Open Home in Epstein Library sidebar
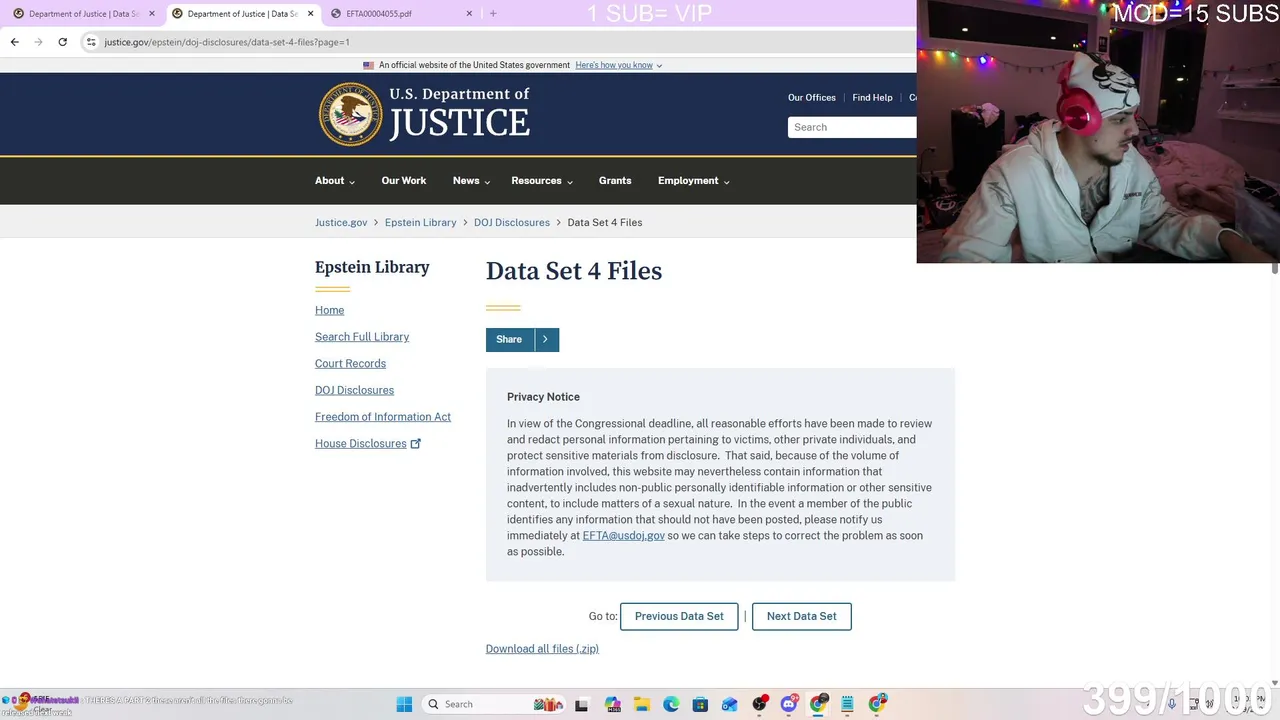Image resolution: width=1280 pixels, height=720 pixels. click(329, 310)
